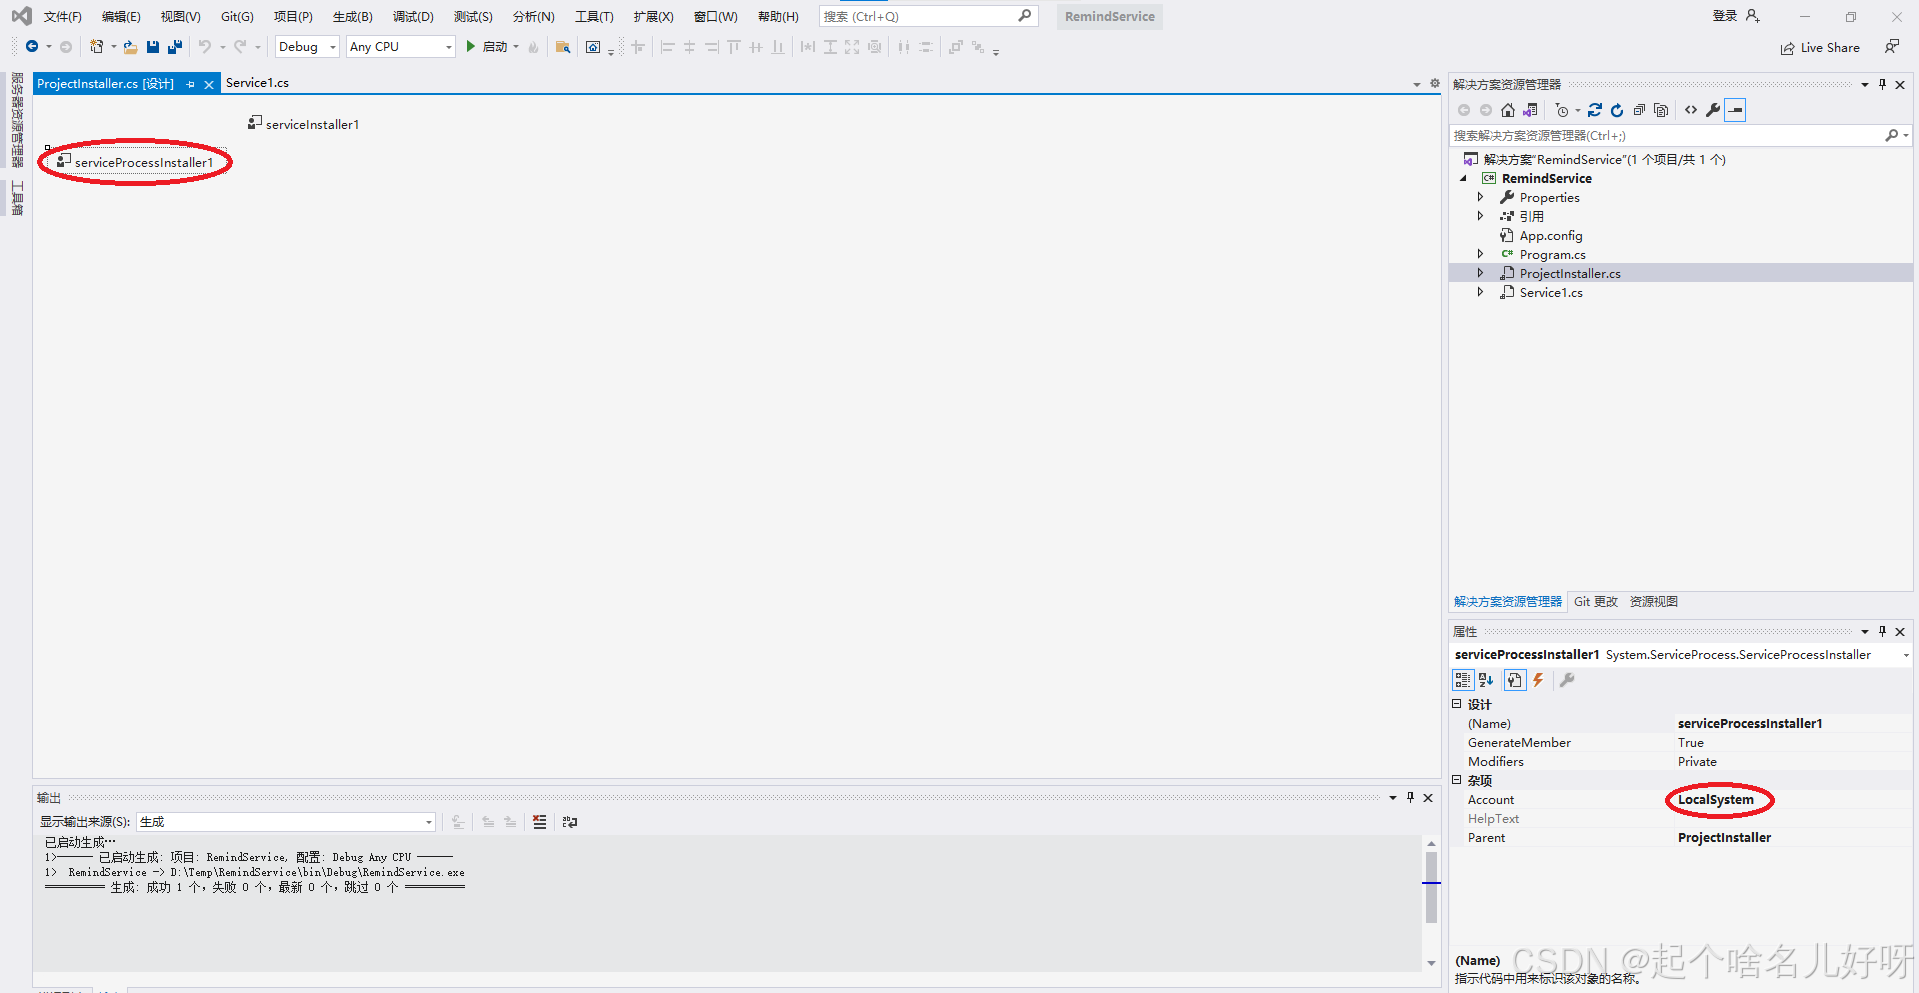Image resolution: width=1919 pixels, height=993 pixels.
Task: Open the Any CPU platform dropdown
Action: coord(400,47)
